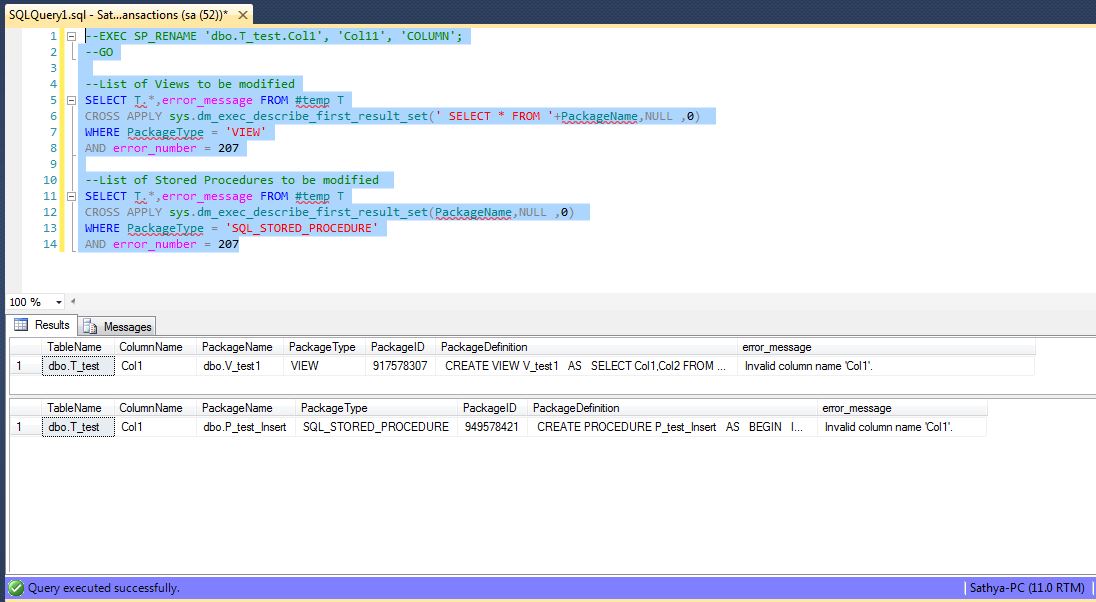Click the 'dbo.V_test1' PackageName cell
The height and width of the screenshot is (602, 1096).
[240, 366]
